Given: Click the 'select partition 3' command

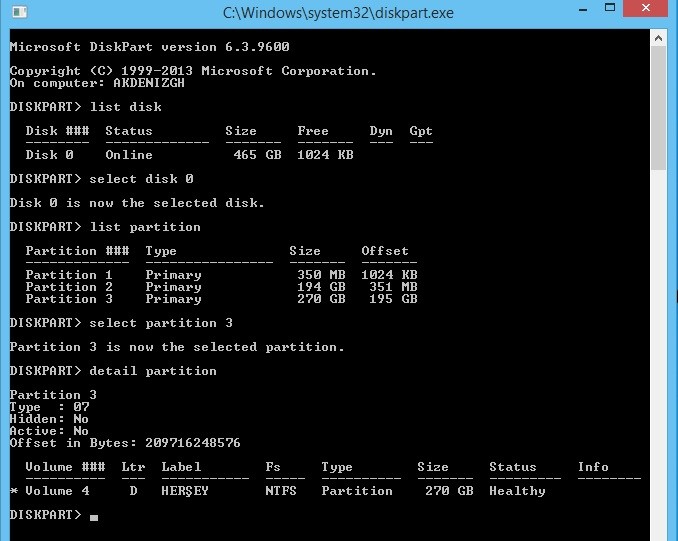Looking at the screenshot, I should (x=161, y=323).
